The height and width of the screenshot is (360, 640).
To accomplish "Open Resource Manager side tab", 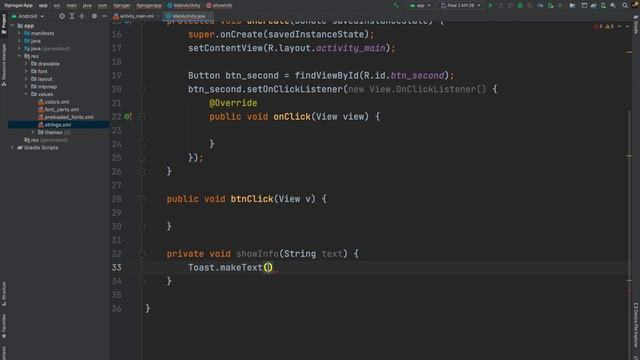I will [4, 64].
